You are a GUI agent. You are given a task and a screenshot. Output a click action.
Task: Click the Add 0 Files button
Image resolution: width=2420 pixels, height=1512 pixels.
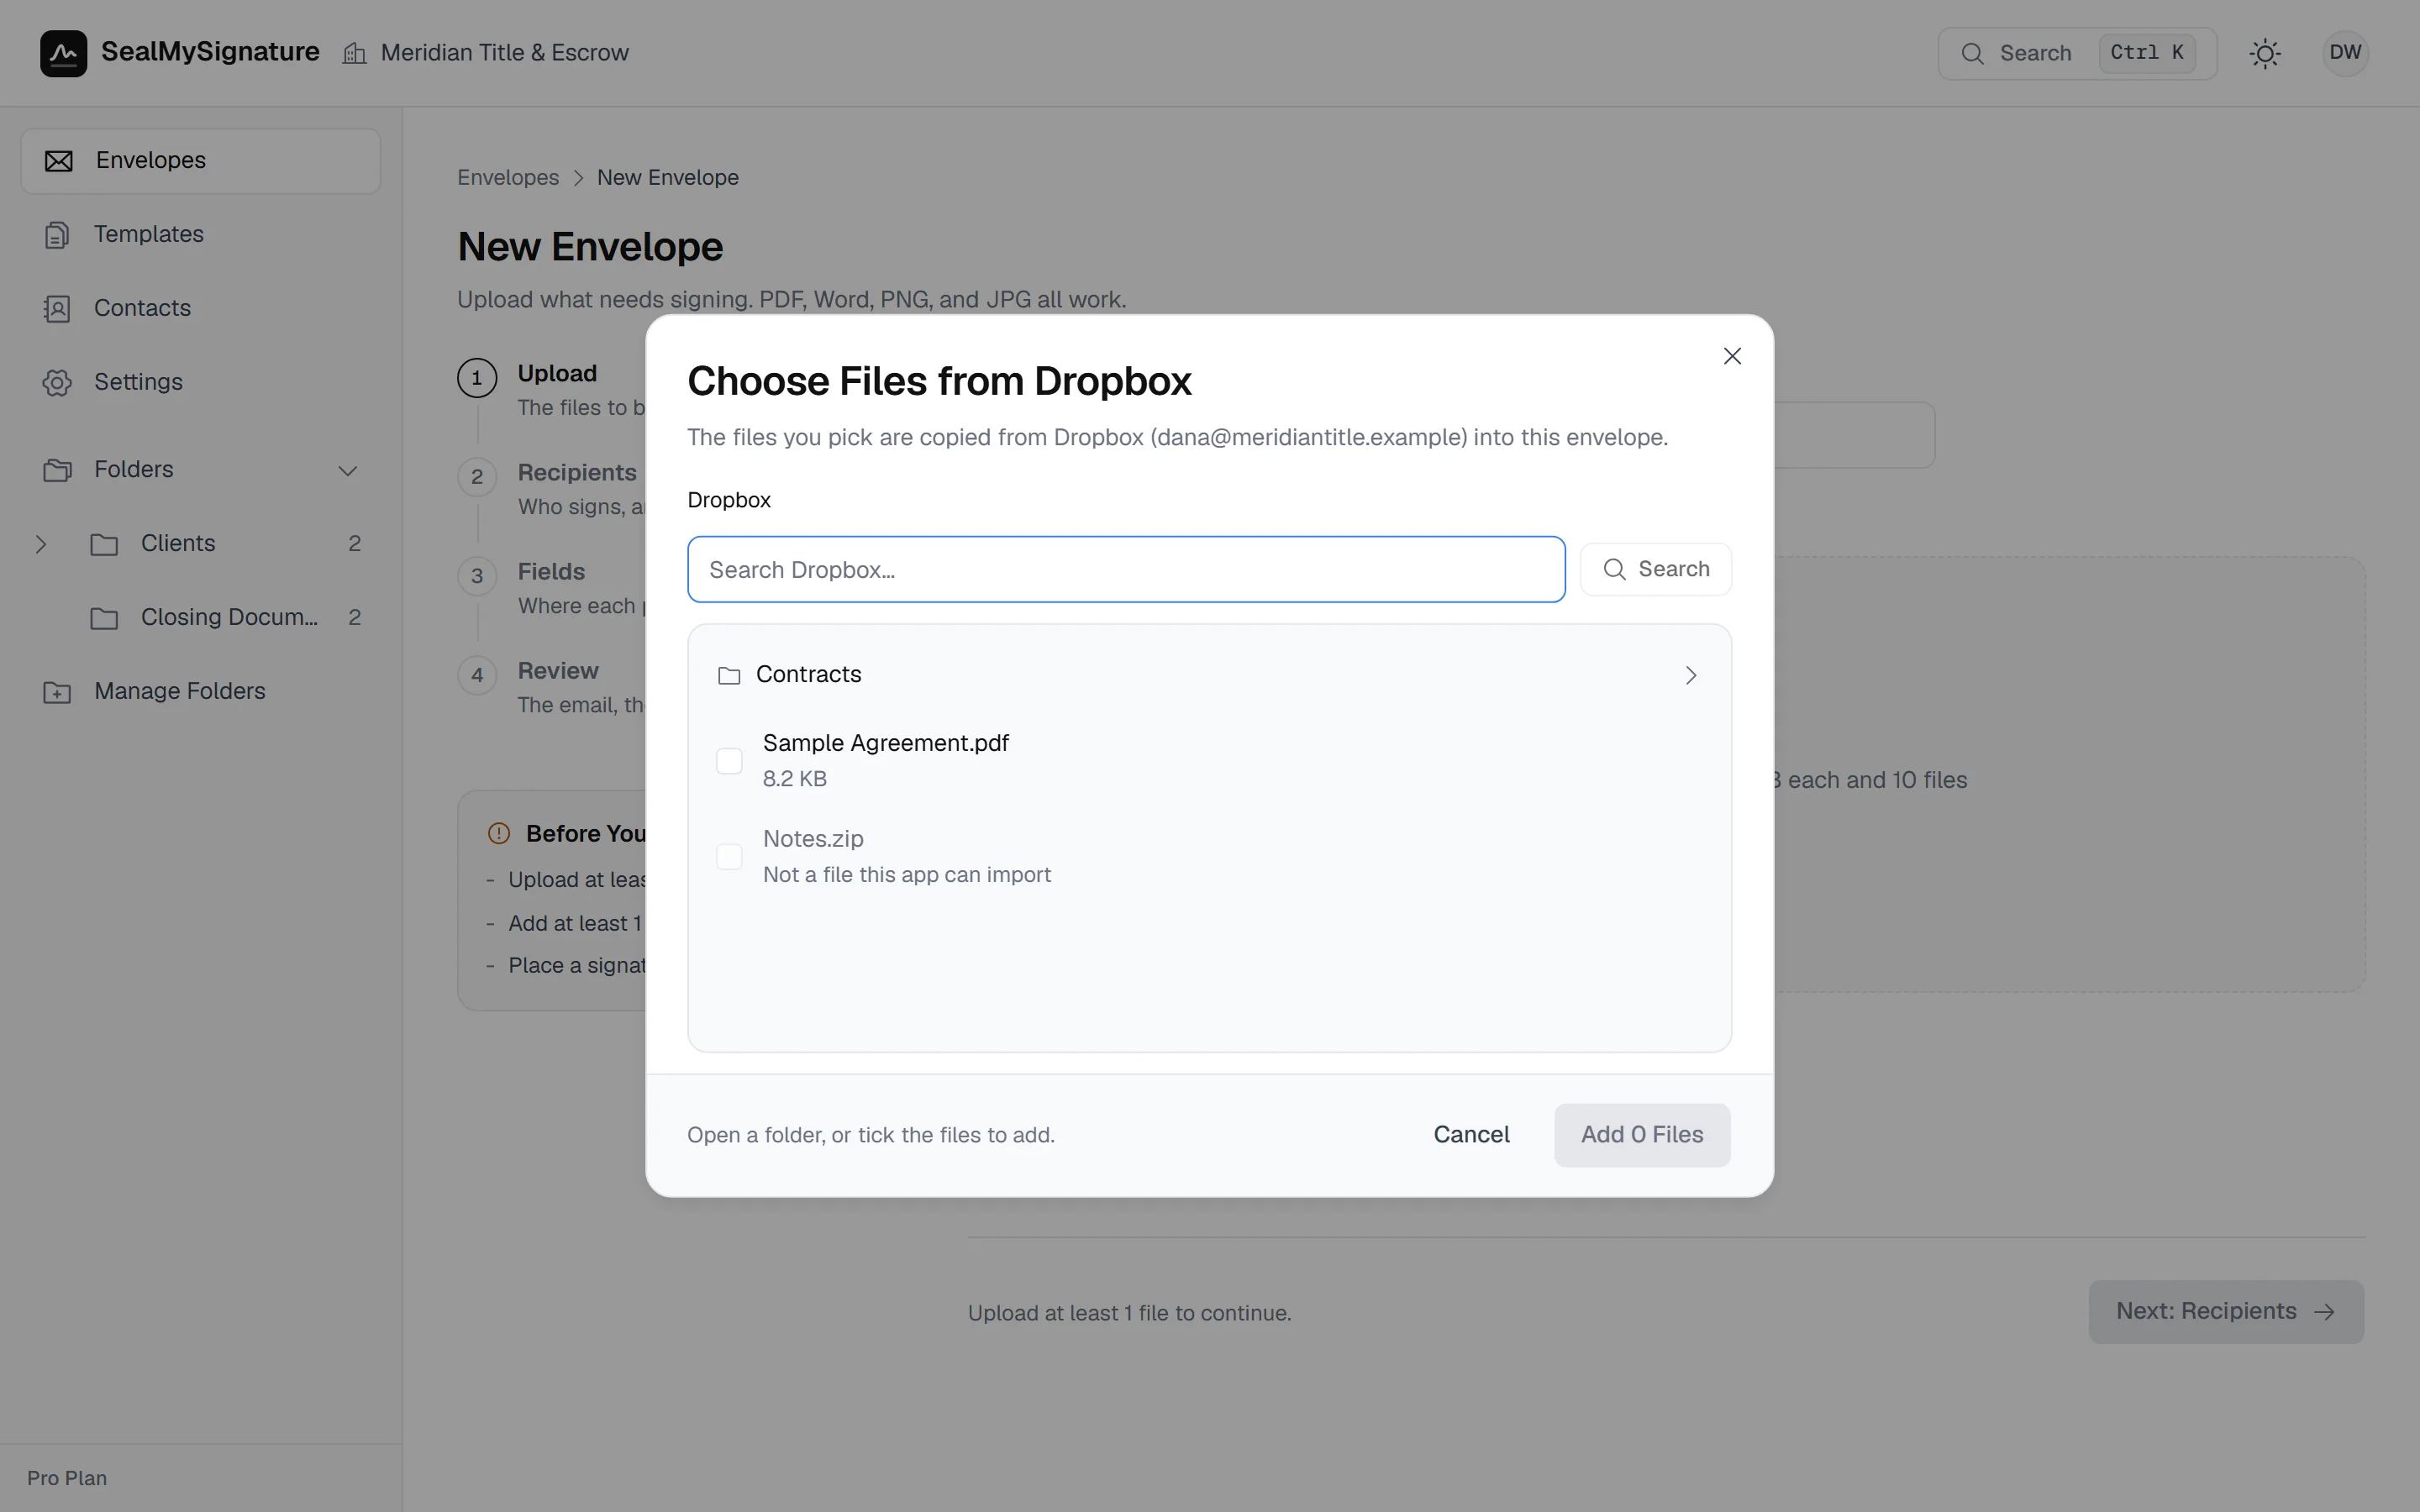click(x=1642, y=1135)
